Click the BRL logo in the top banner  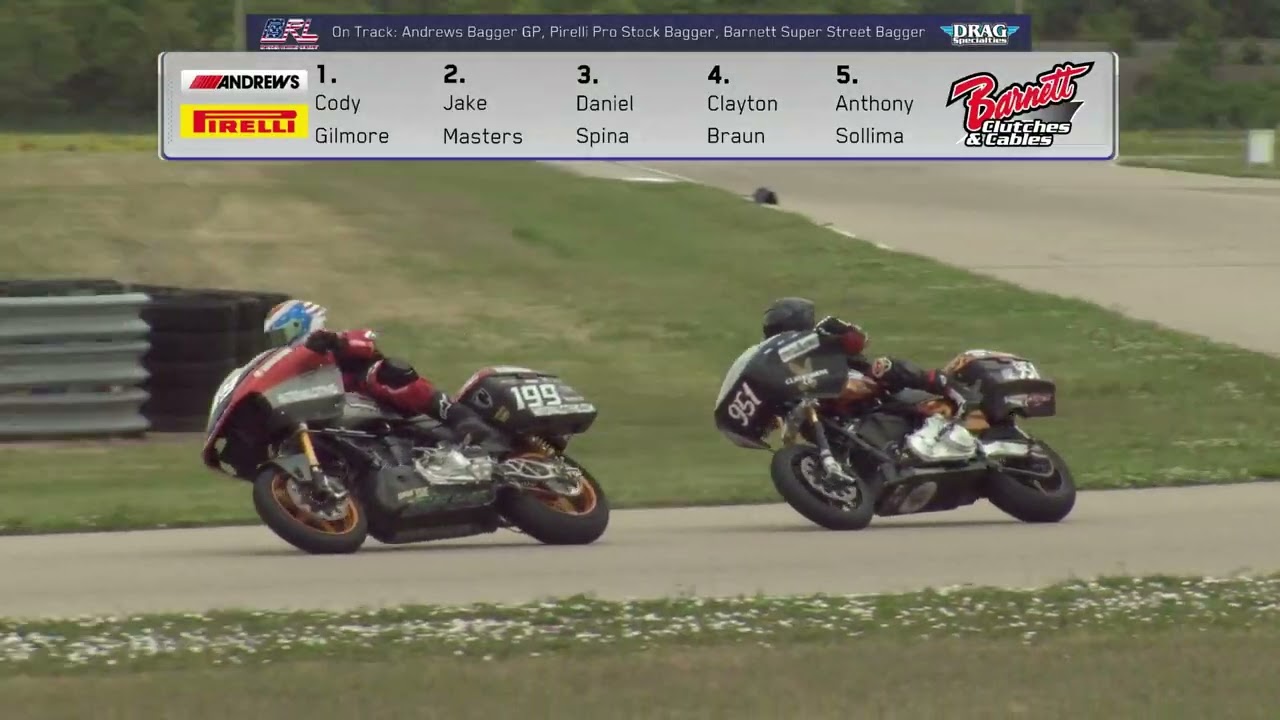[x=289, y=33]
